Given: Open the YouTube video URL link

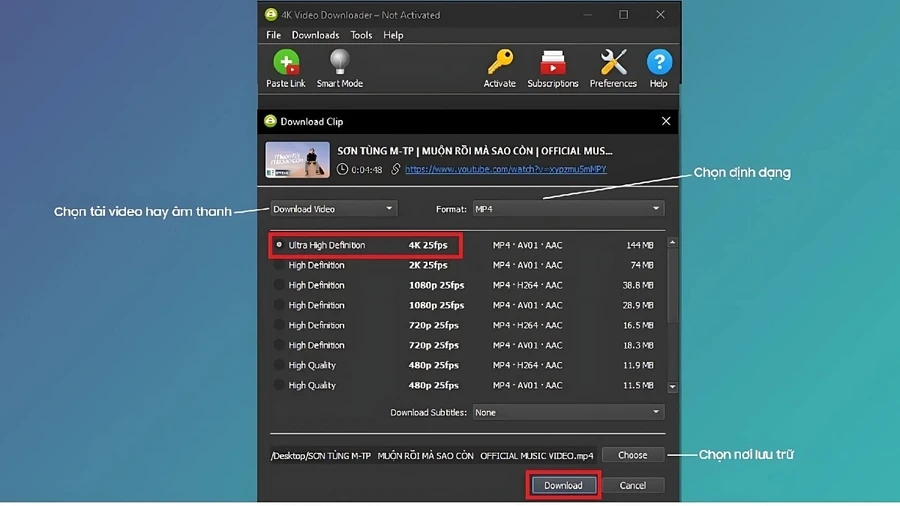Looking at the screenshot, I should click(x=506, y=169).
